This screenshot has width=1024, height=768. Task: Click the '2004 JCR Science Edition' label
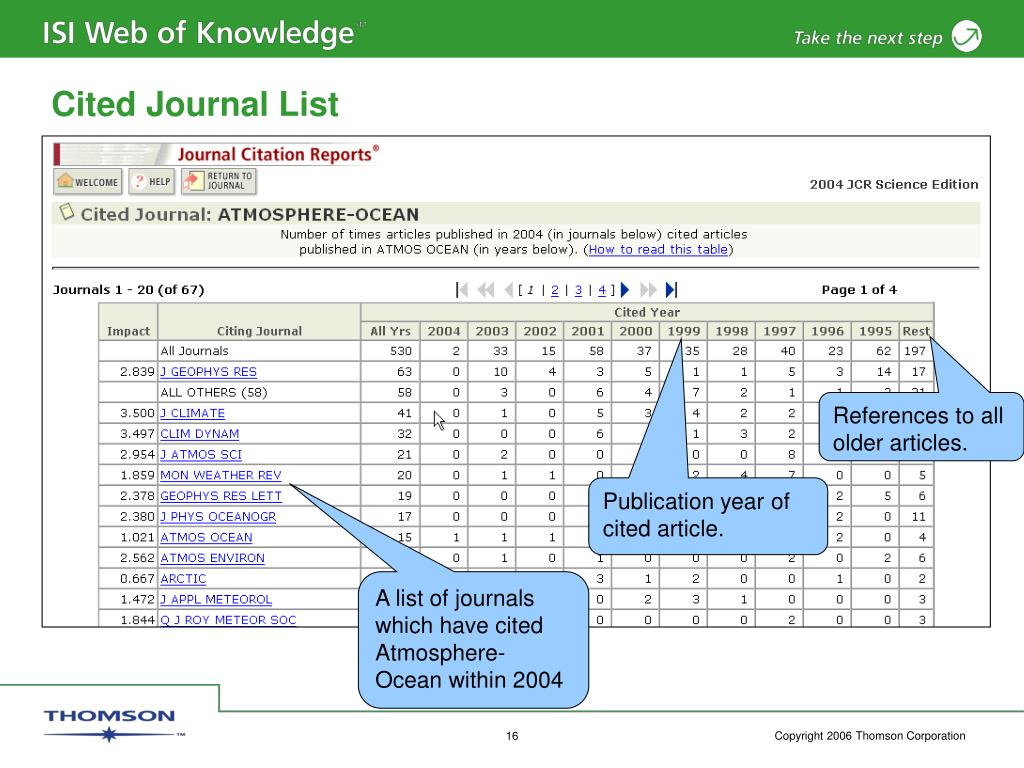(x=894, y=184)
